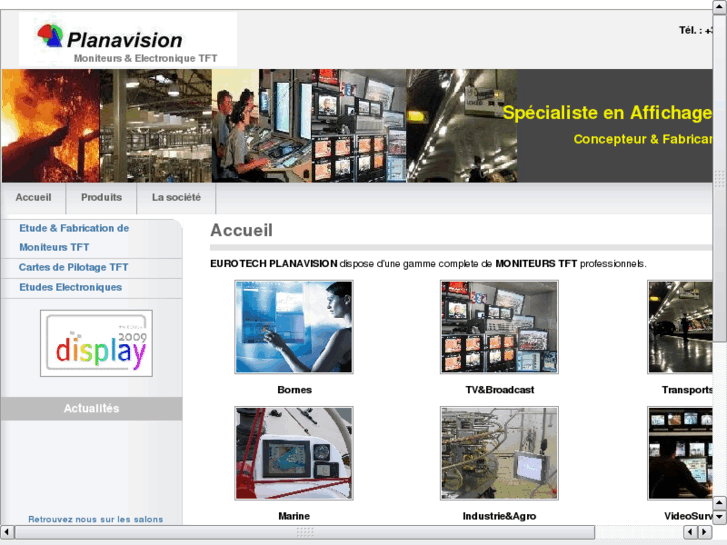Open the Transports category thumbnail
This screenshot has height=545, width=727.
coord(680,327)
